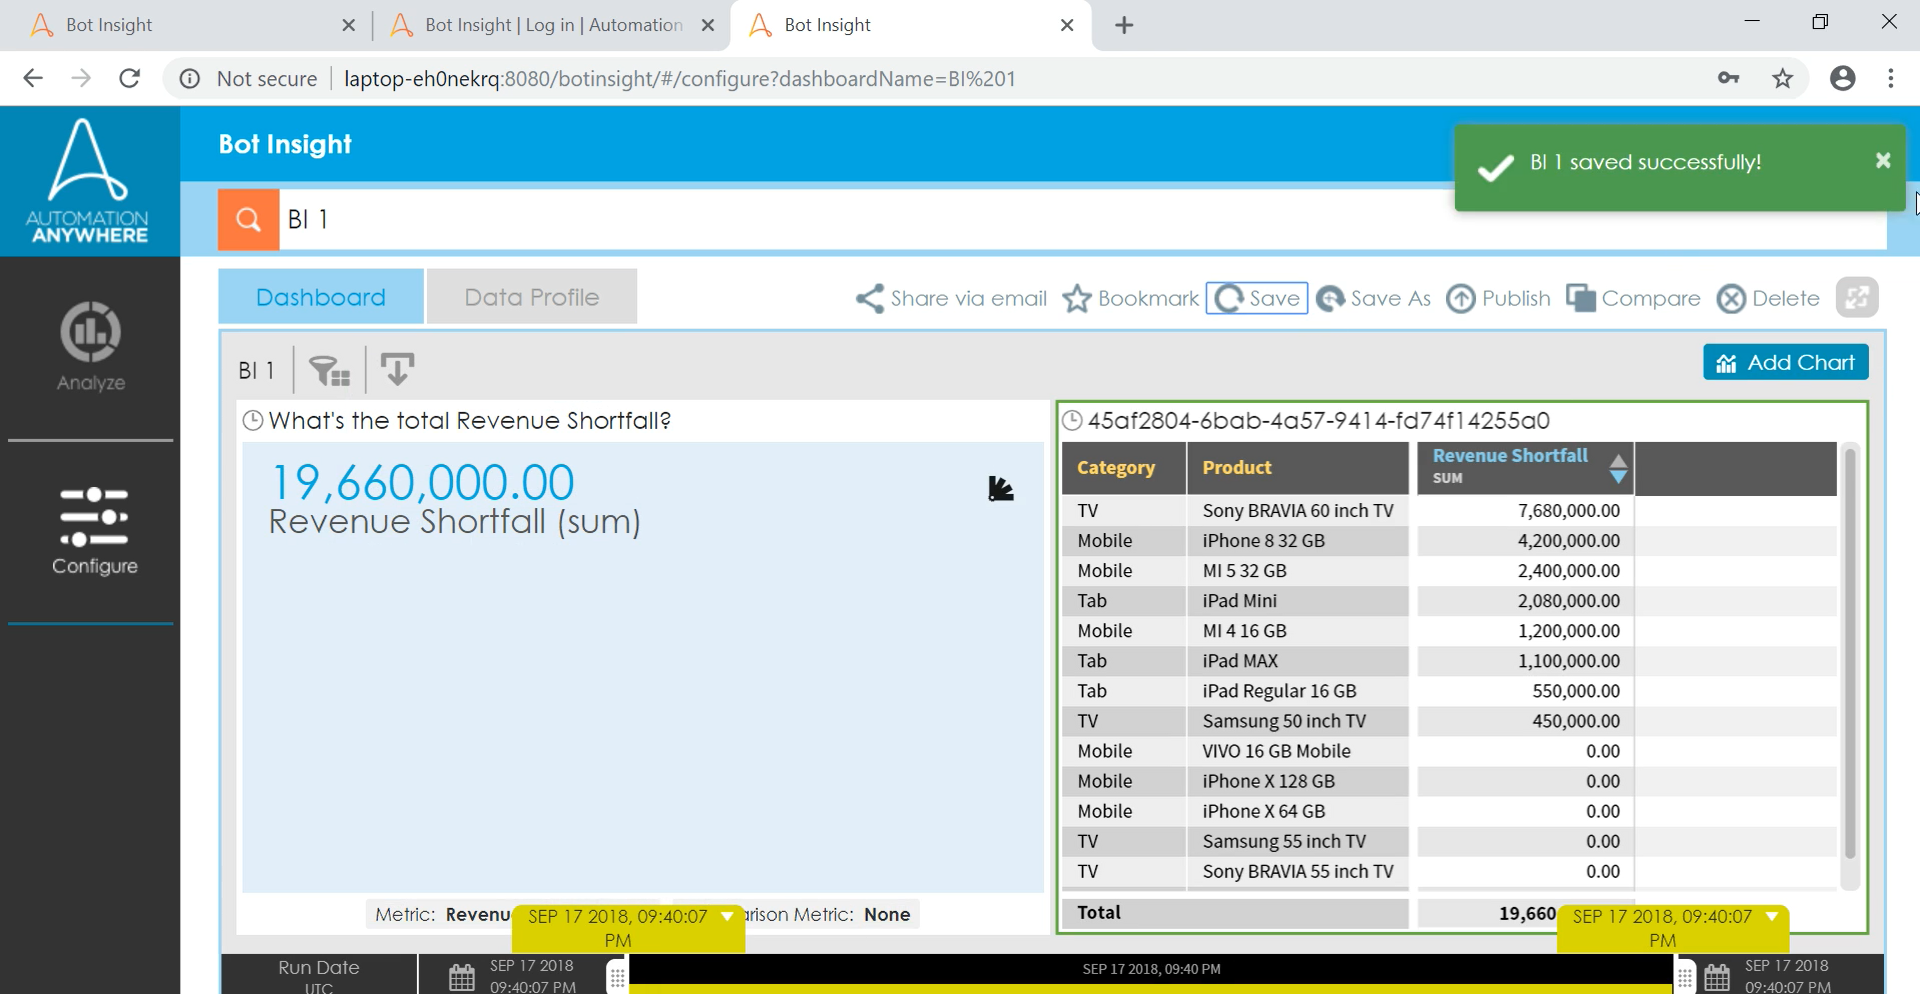Dismiss the "BI 1 saved successfully!" notification
The width and height of the screenshot is (1920, 994).
coord(1883,160)
